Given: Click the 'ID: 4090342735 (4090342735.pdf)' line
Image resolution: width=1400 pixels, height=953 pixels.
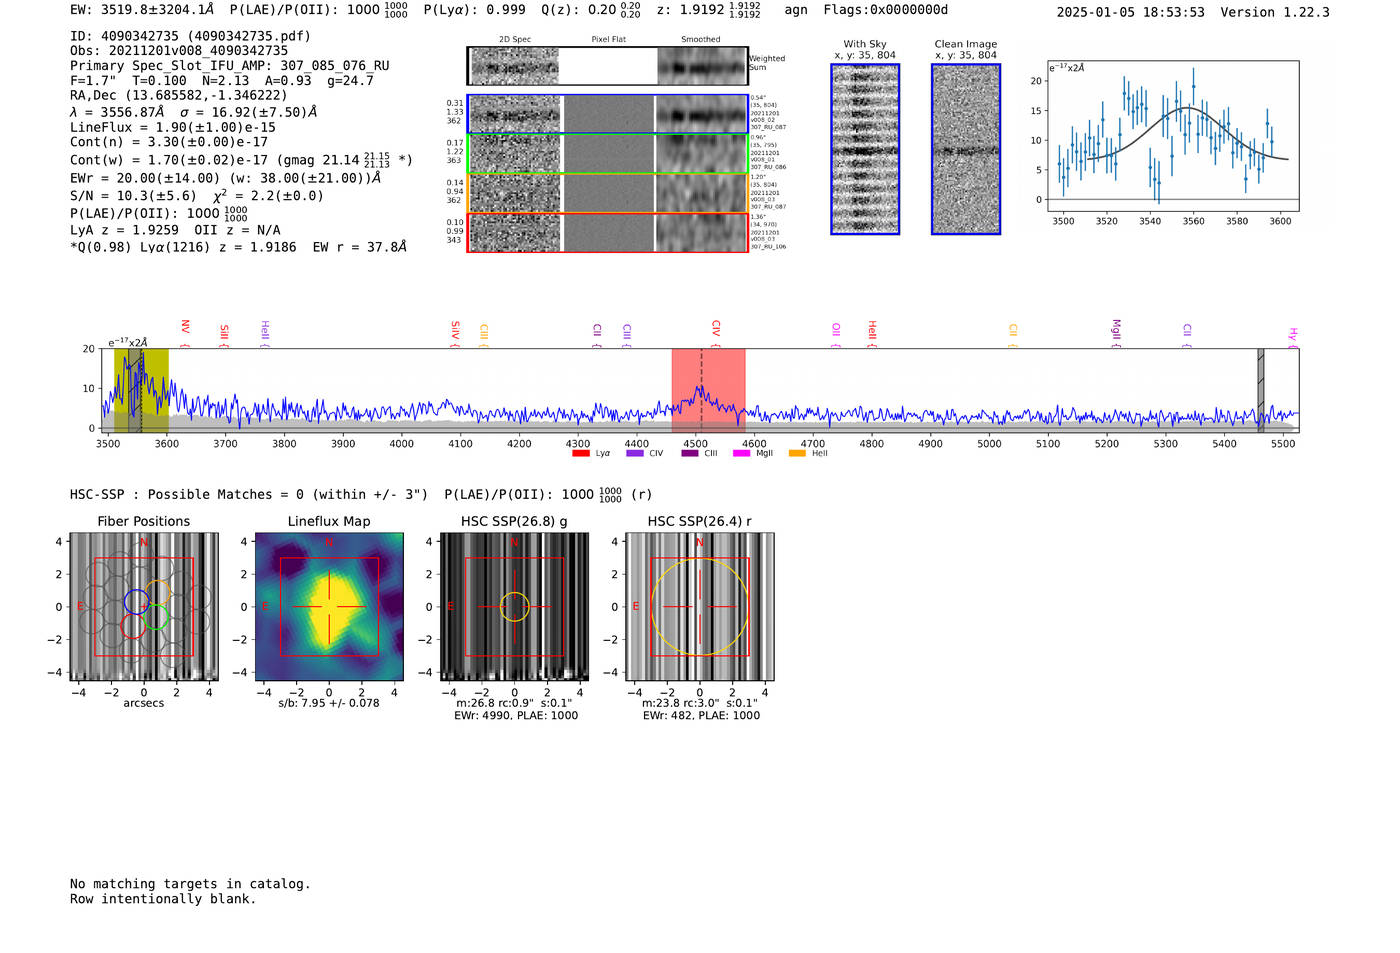Looking at the screenshot, I should pos(190,36).
